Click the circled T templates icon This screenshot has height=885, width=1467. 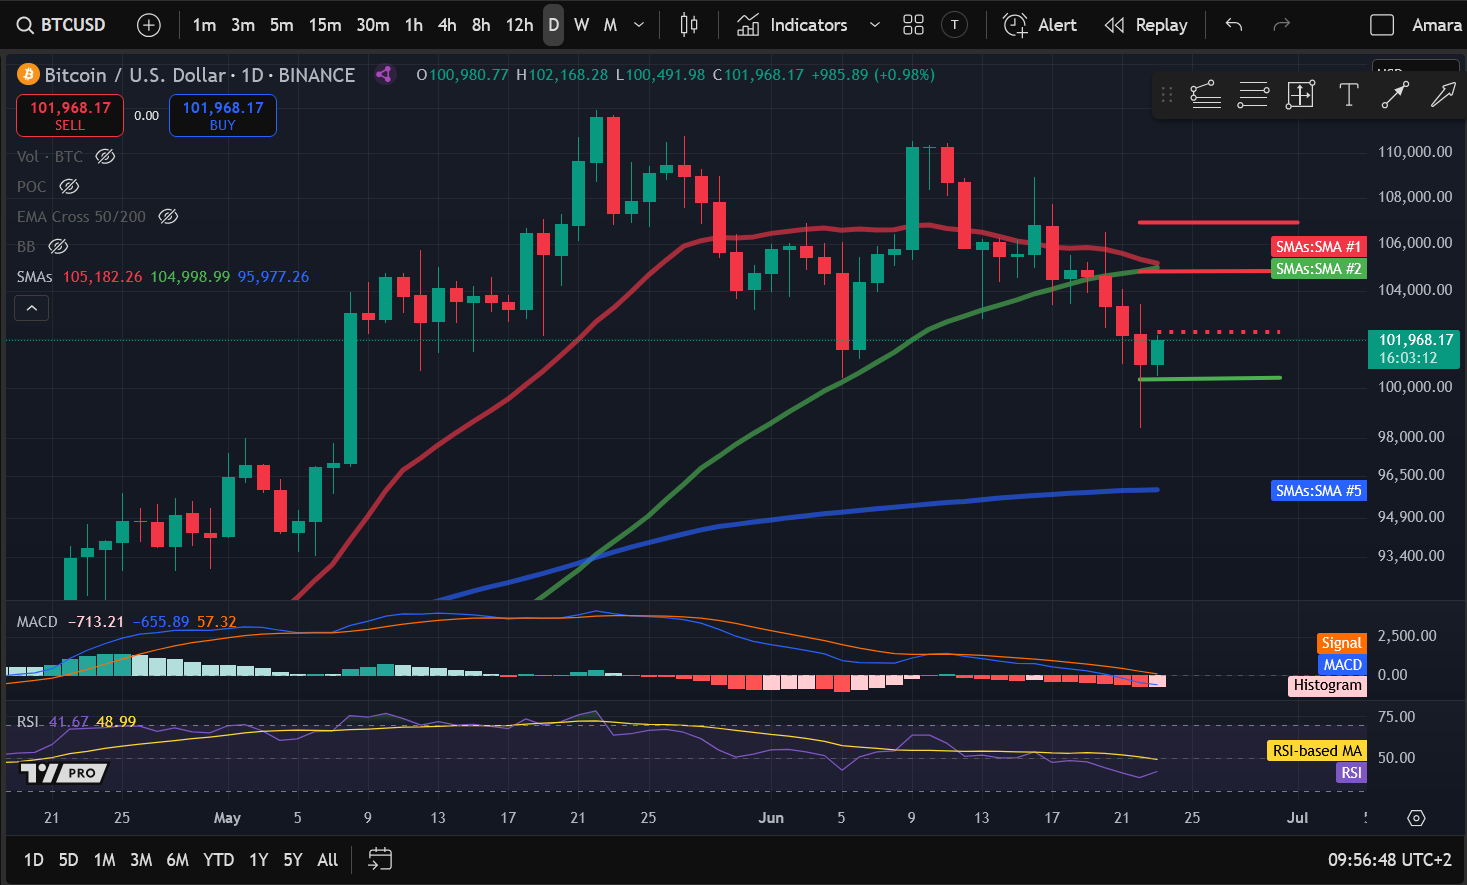pos(955,25)
